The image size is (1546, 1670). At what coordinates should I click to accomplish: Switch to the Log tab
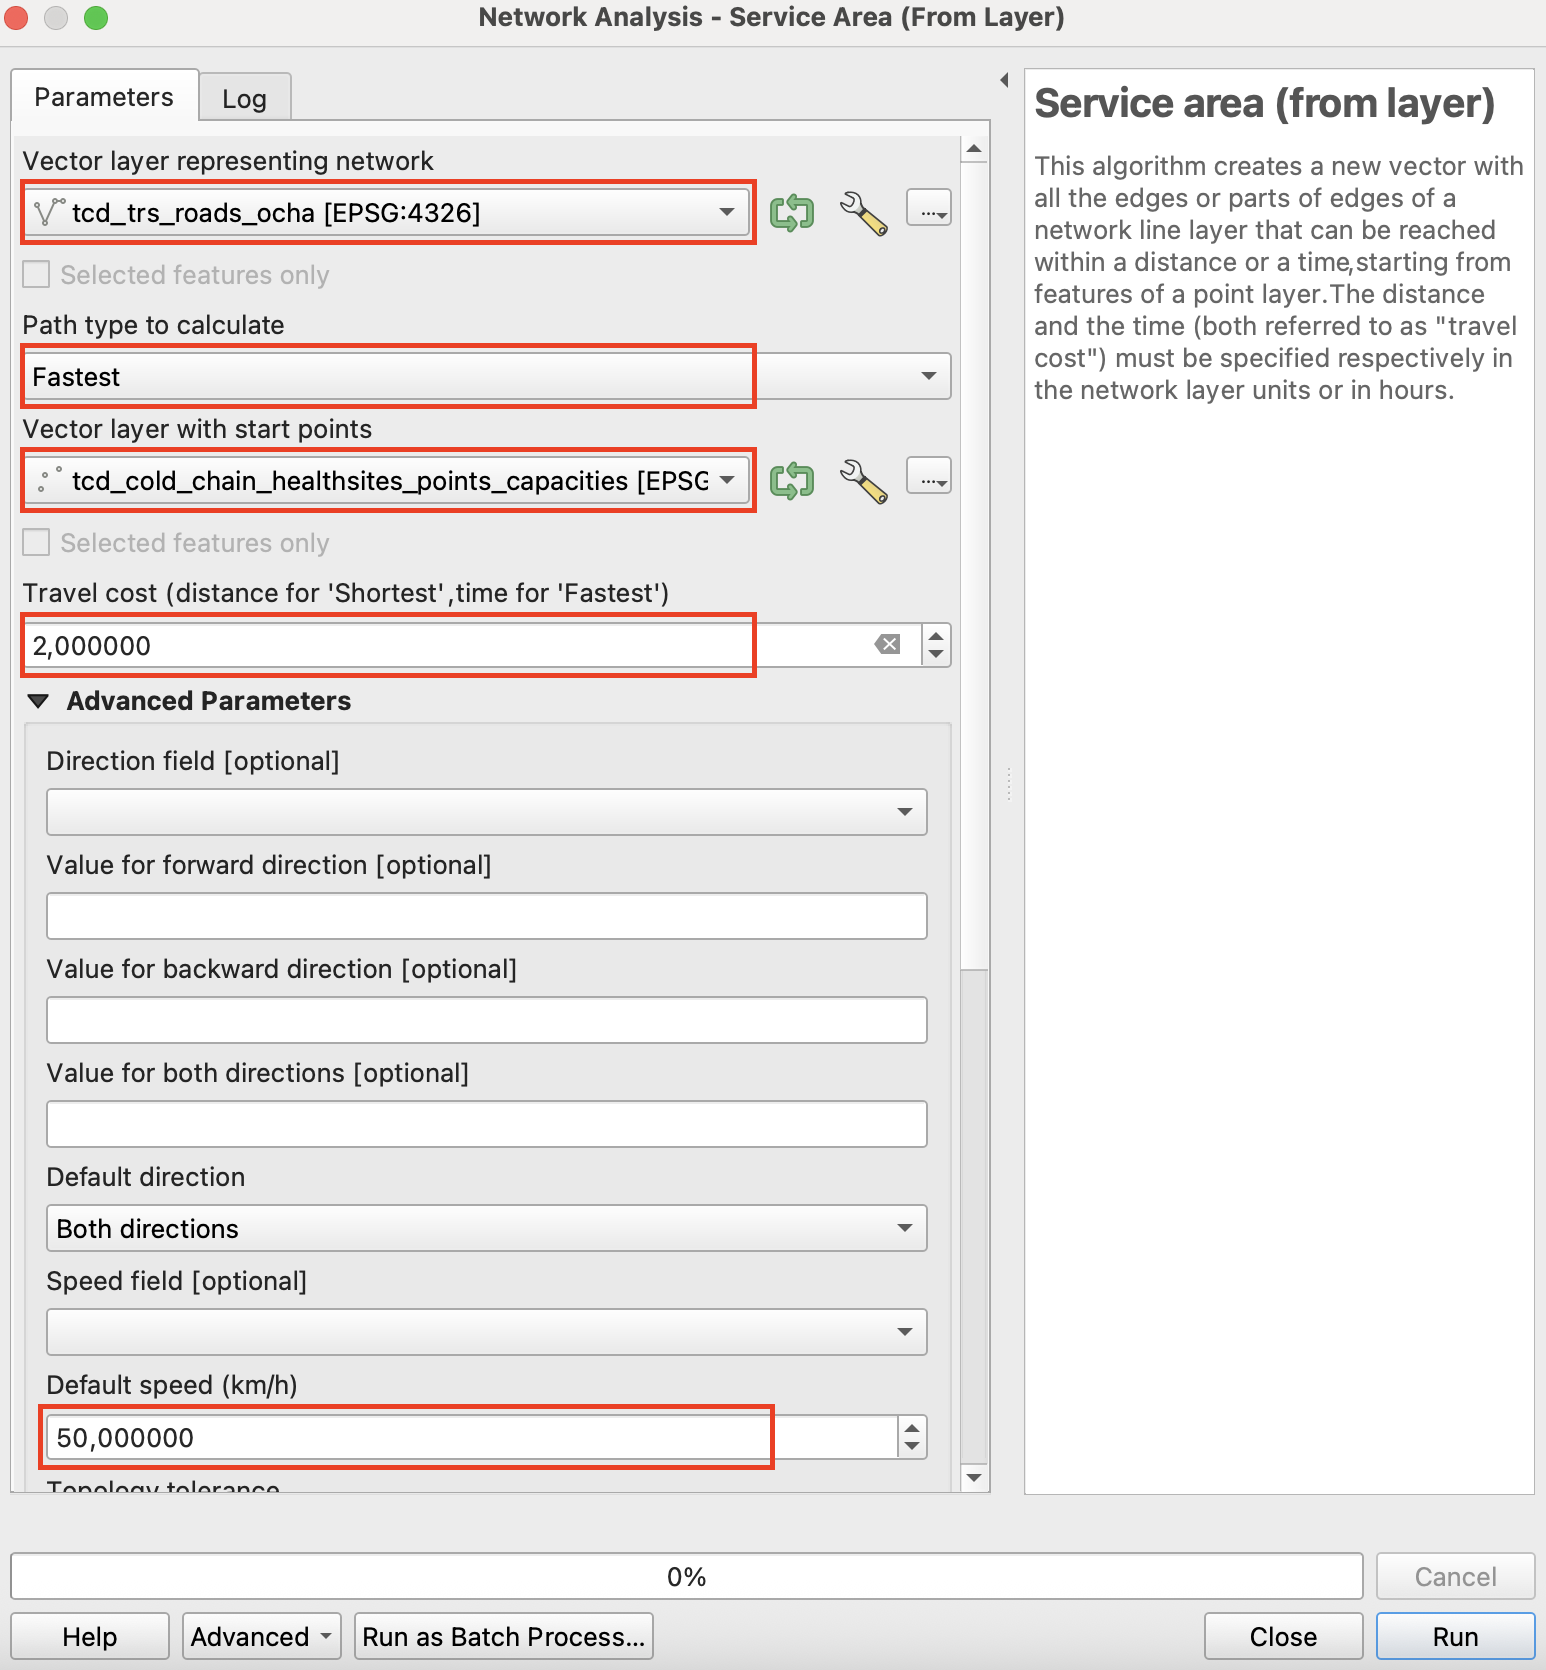click(x=244, y=98)
